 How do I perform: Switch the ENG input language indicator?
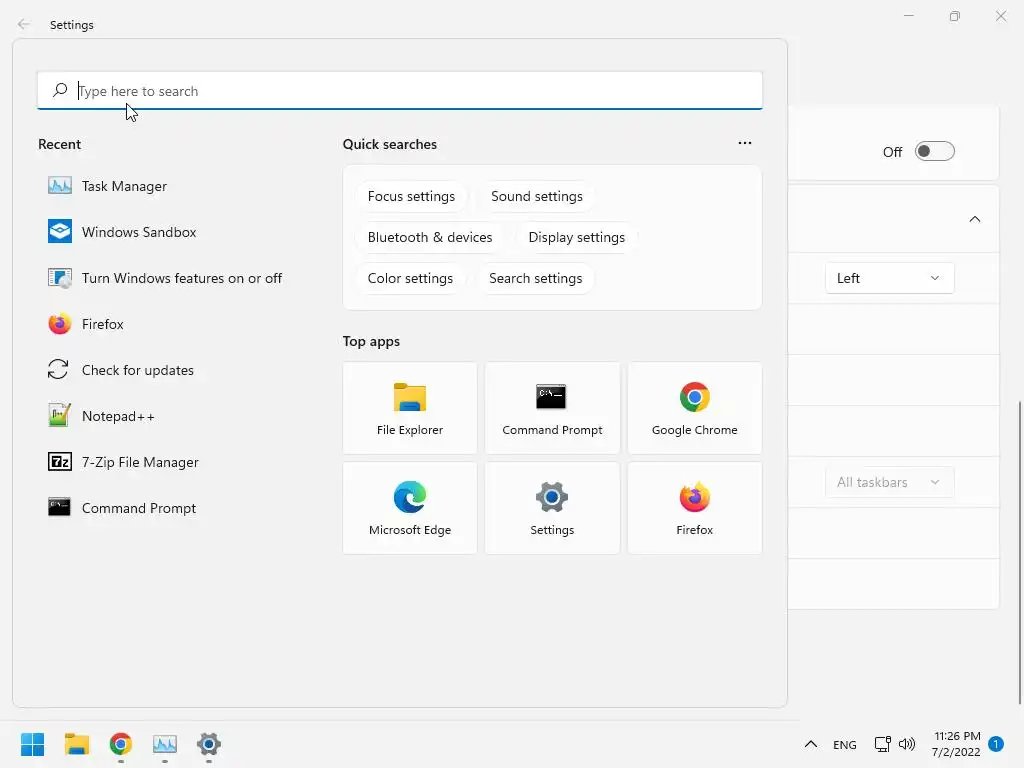844,744
